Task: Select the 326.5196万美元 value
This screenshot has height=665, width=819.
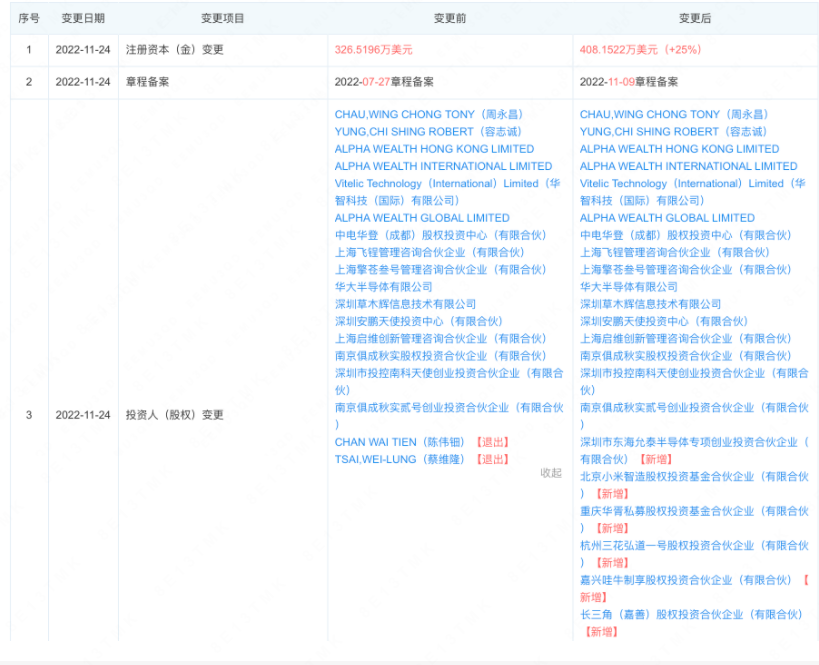Action: pyautogui.click(x=373, y=50)
